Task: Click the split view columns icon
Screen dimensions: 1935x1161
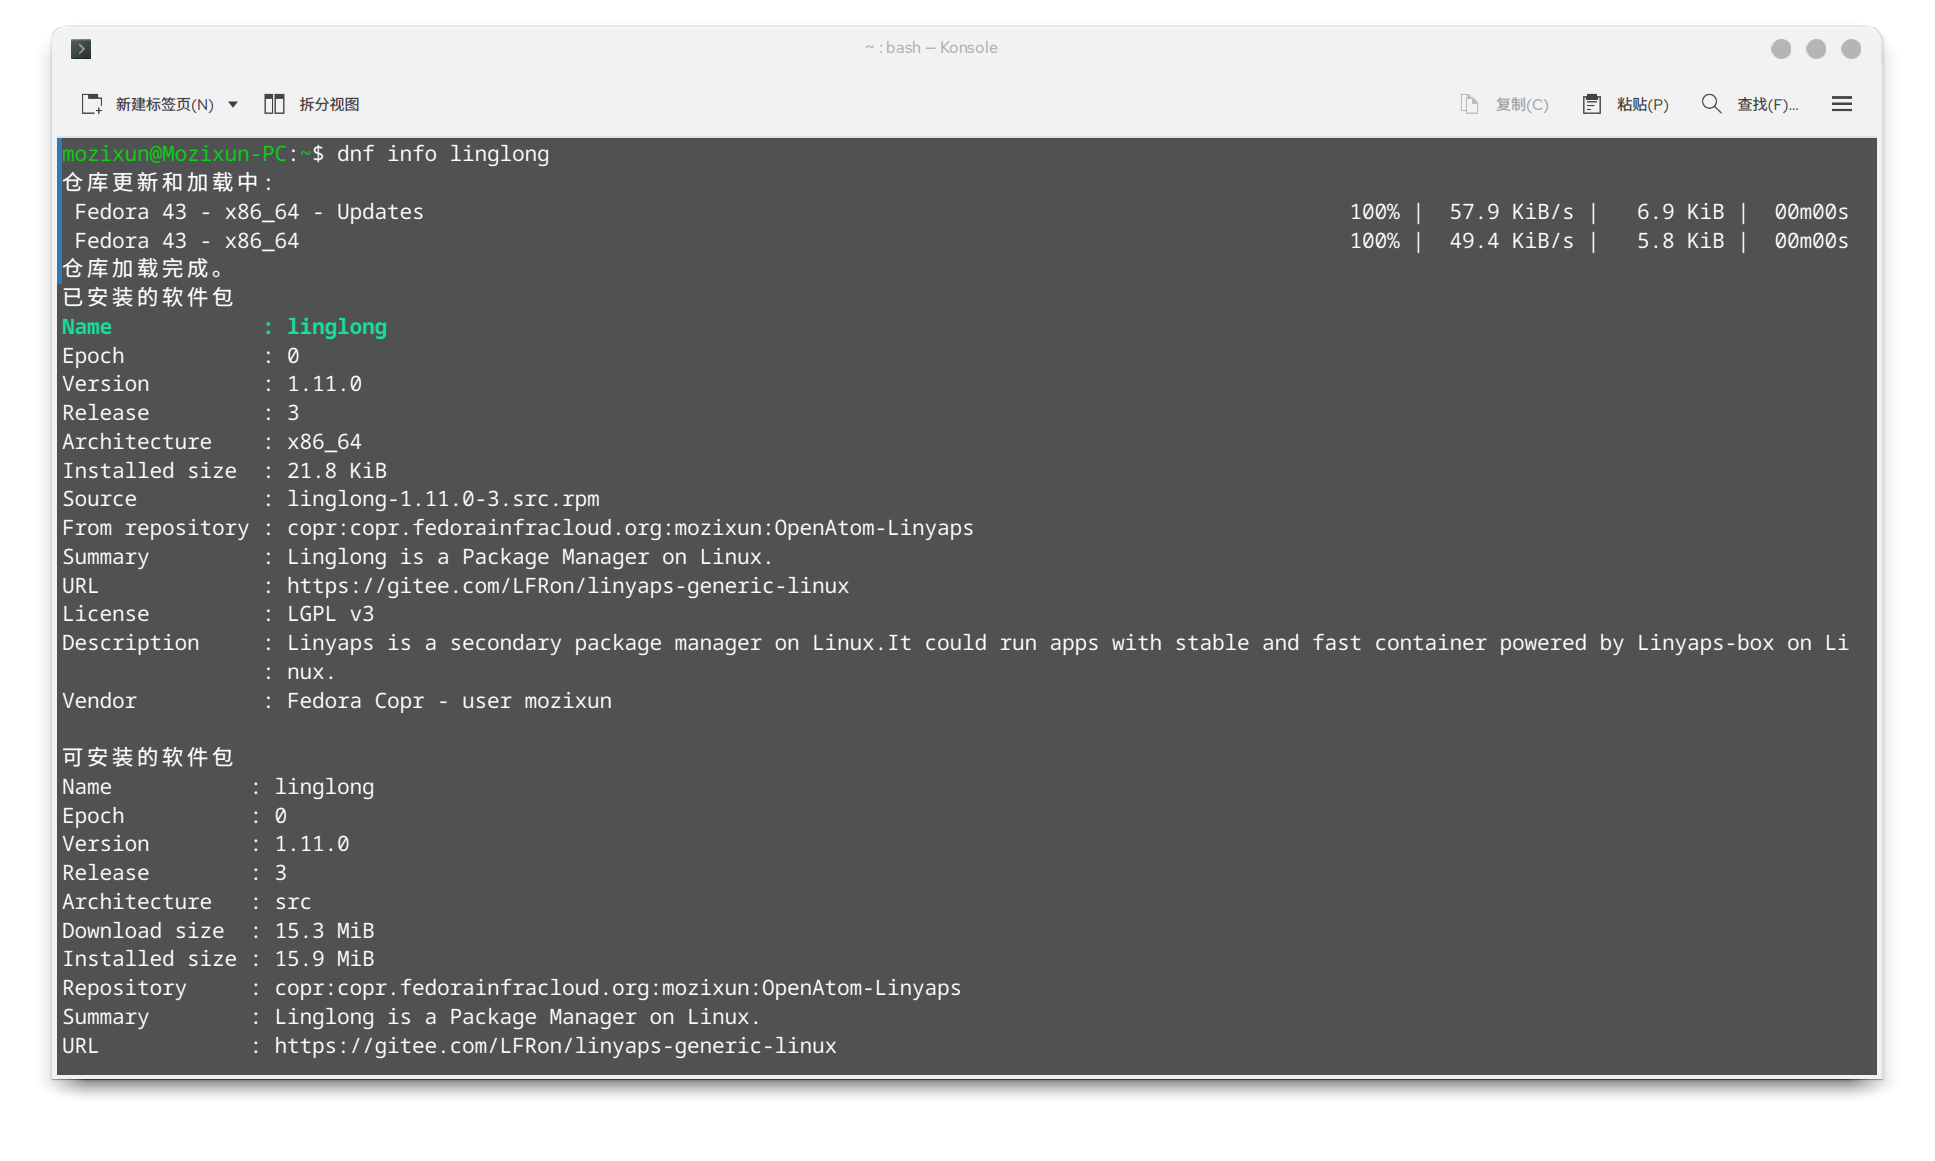Action: click(274, 104)
